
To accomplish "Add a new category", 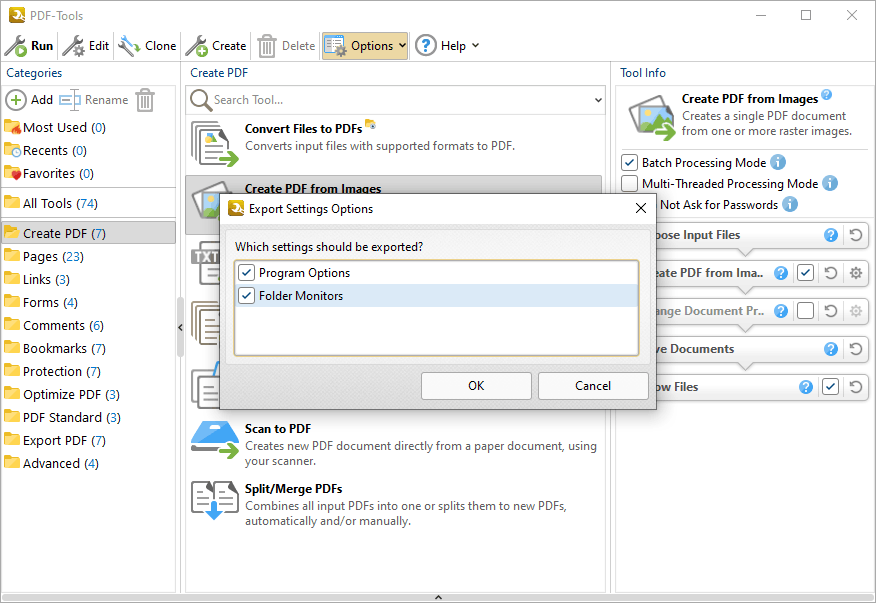I will [x=29, y=100].
